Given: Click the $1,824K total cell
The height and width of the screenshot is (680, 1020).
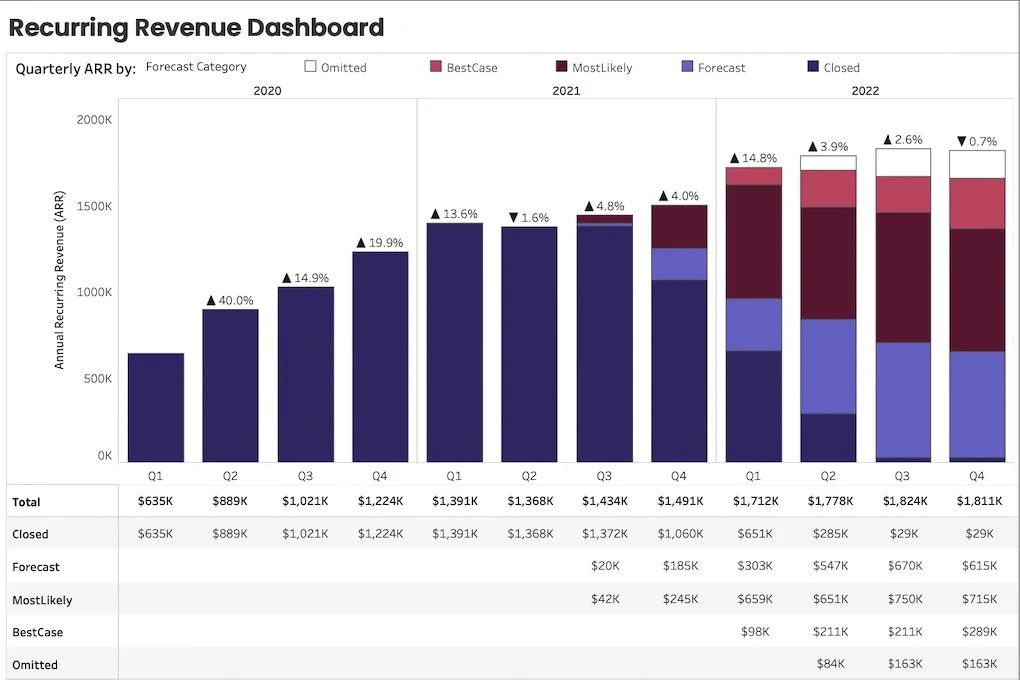Looking at the screenshot, I should pyautogui.click(x=905, y=501).
